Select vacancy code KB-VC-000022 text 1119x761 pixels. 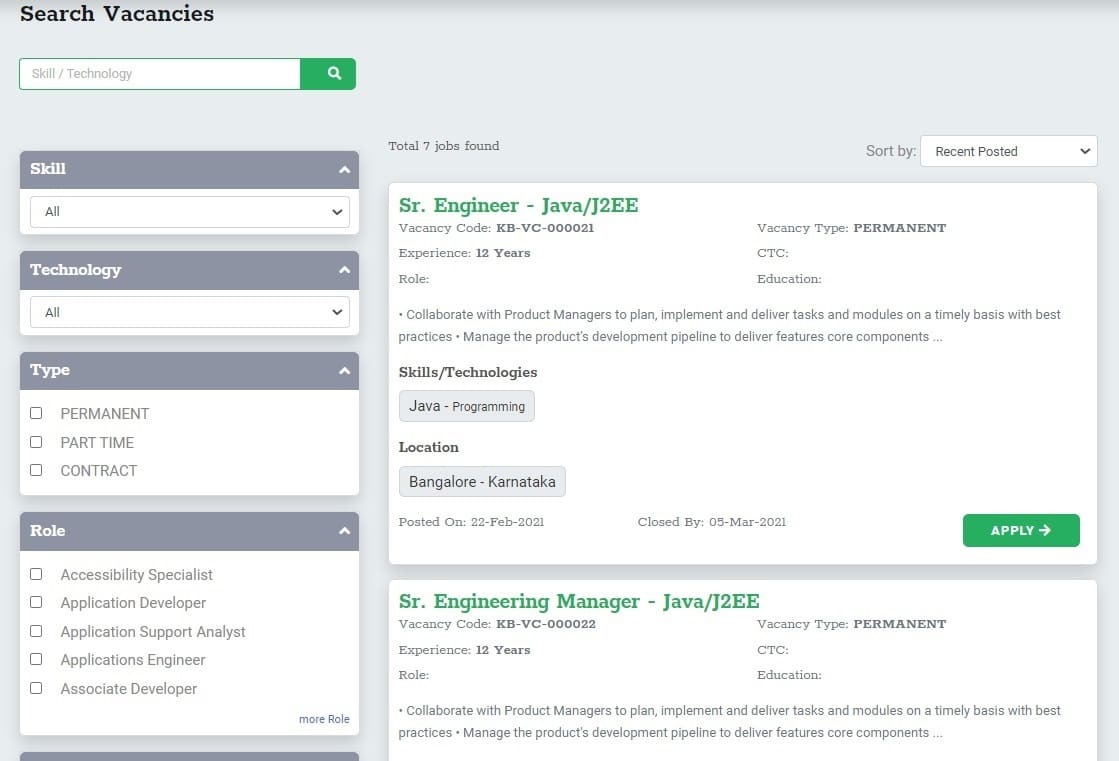click(546, 624)
